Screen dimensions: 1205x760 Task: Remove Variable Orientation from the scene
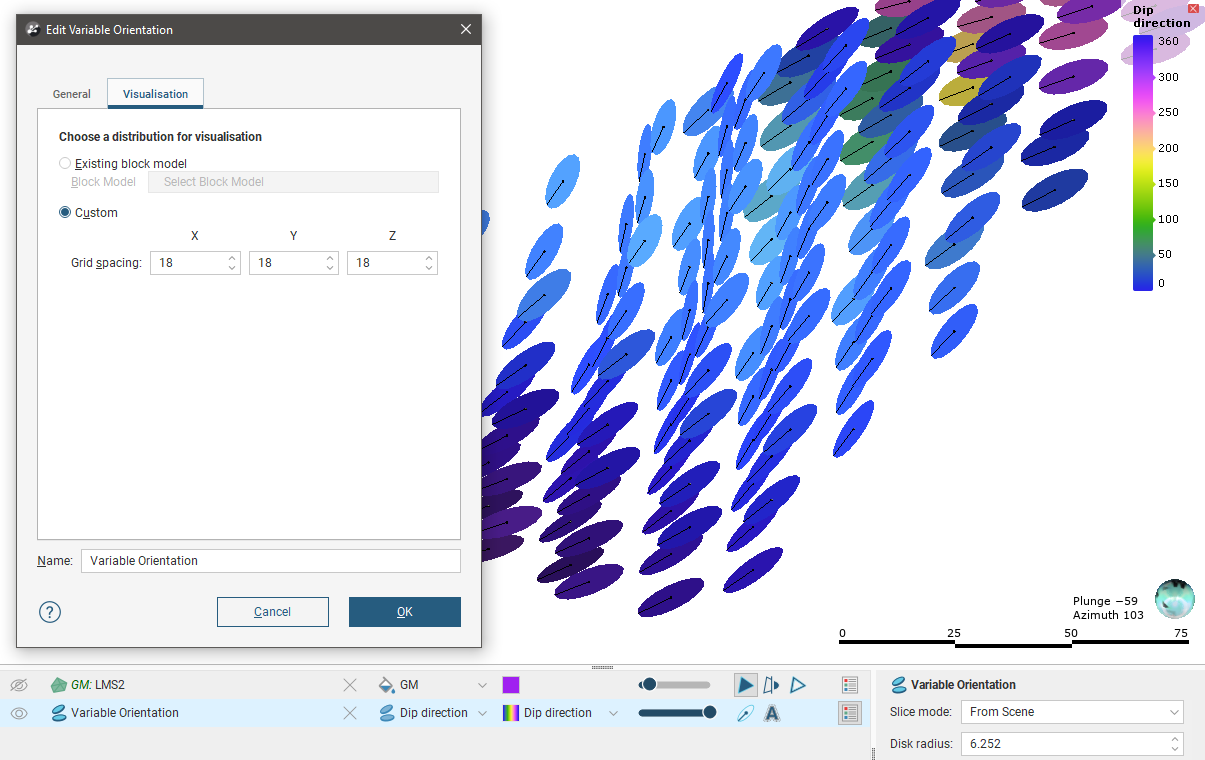(350, 713)
